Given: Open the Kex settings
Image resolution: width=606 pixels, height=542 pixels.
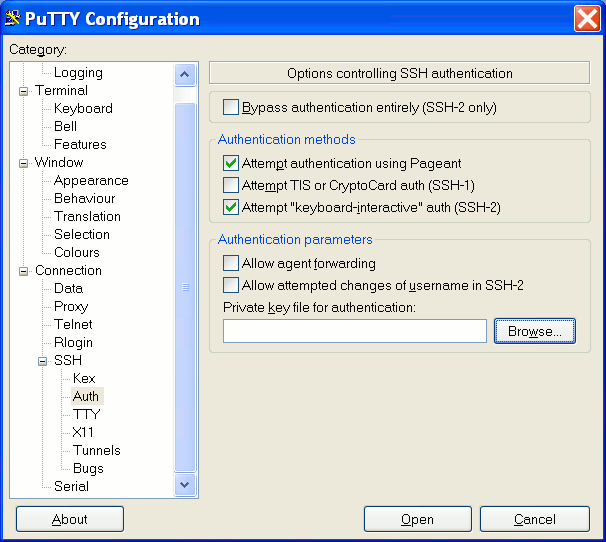Looking at the screenshot, I should click(x=84, y=378).
